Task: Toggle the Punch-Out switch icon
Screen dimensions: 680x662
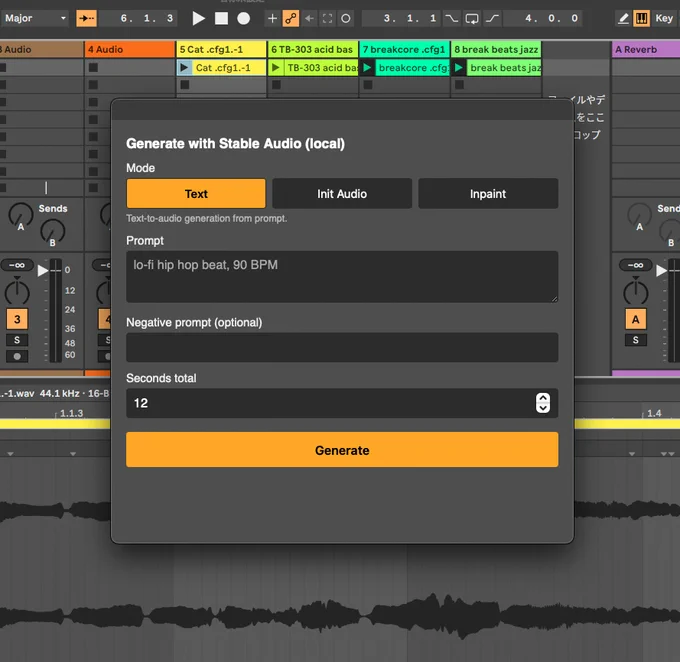Action: pos(492,18)
